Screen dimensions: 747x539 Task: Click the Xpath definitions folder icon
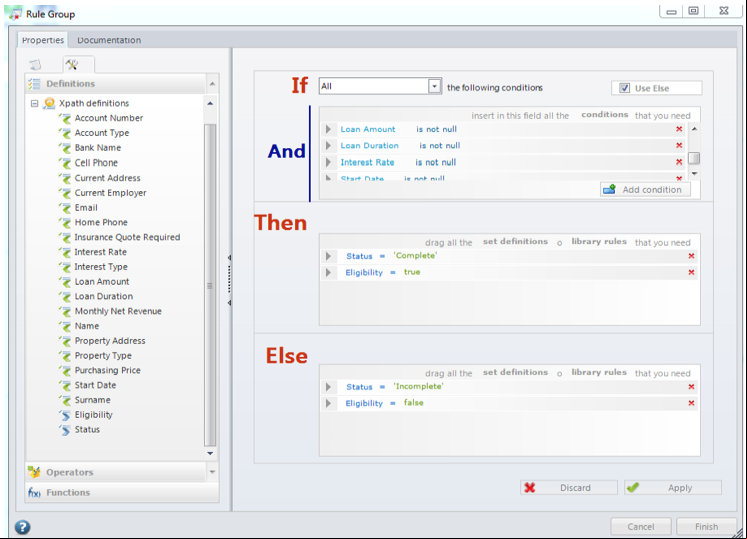(49, 103)
